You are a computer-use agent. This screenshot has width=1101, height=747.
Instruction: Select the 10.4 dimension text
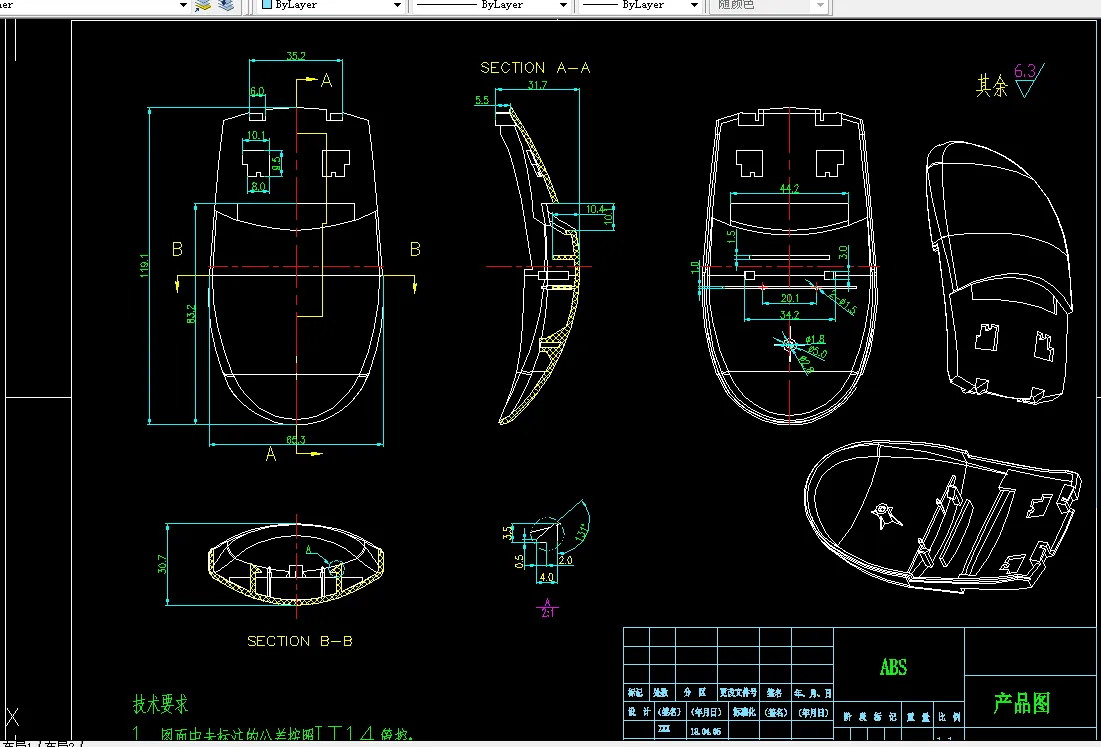(x=595, y=209)
